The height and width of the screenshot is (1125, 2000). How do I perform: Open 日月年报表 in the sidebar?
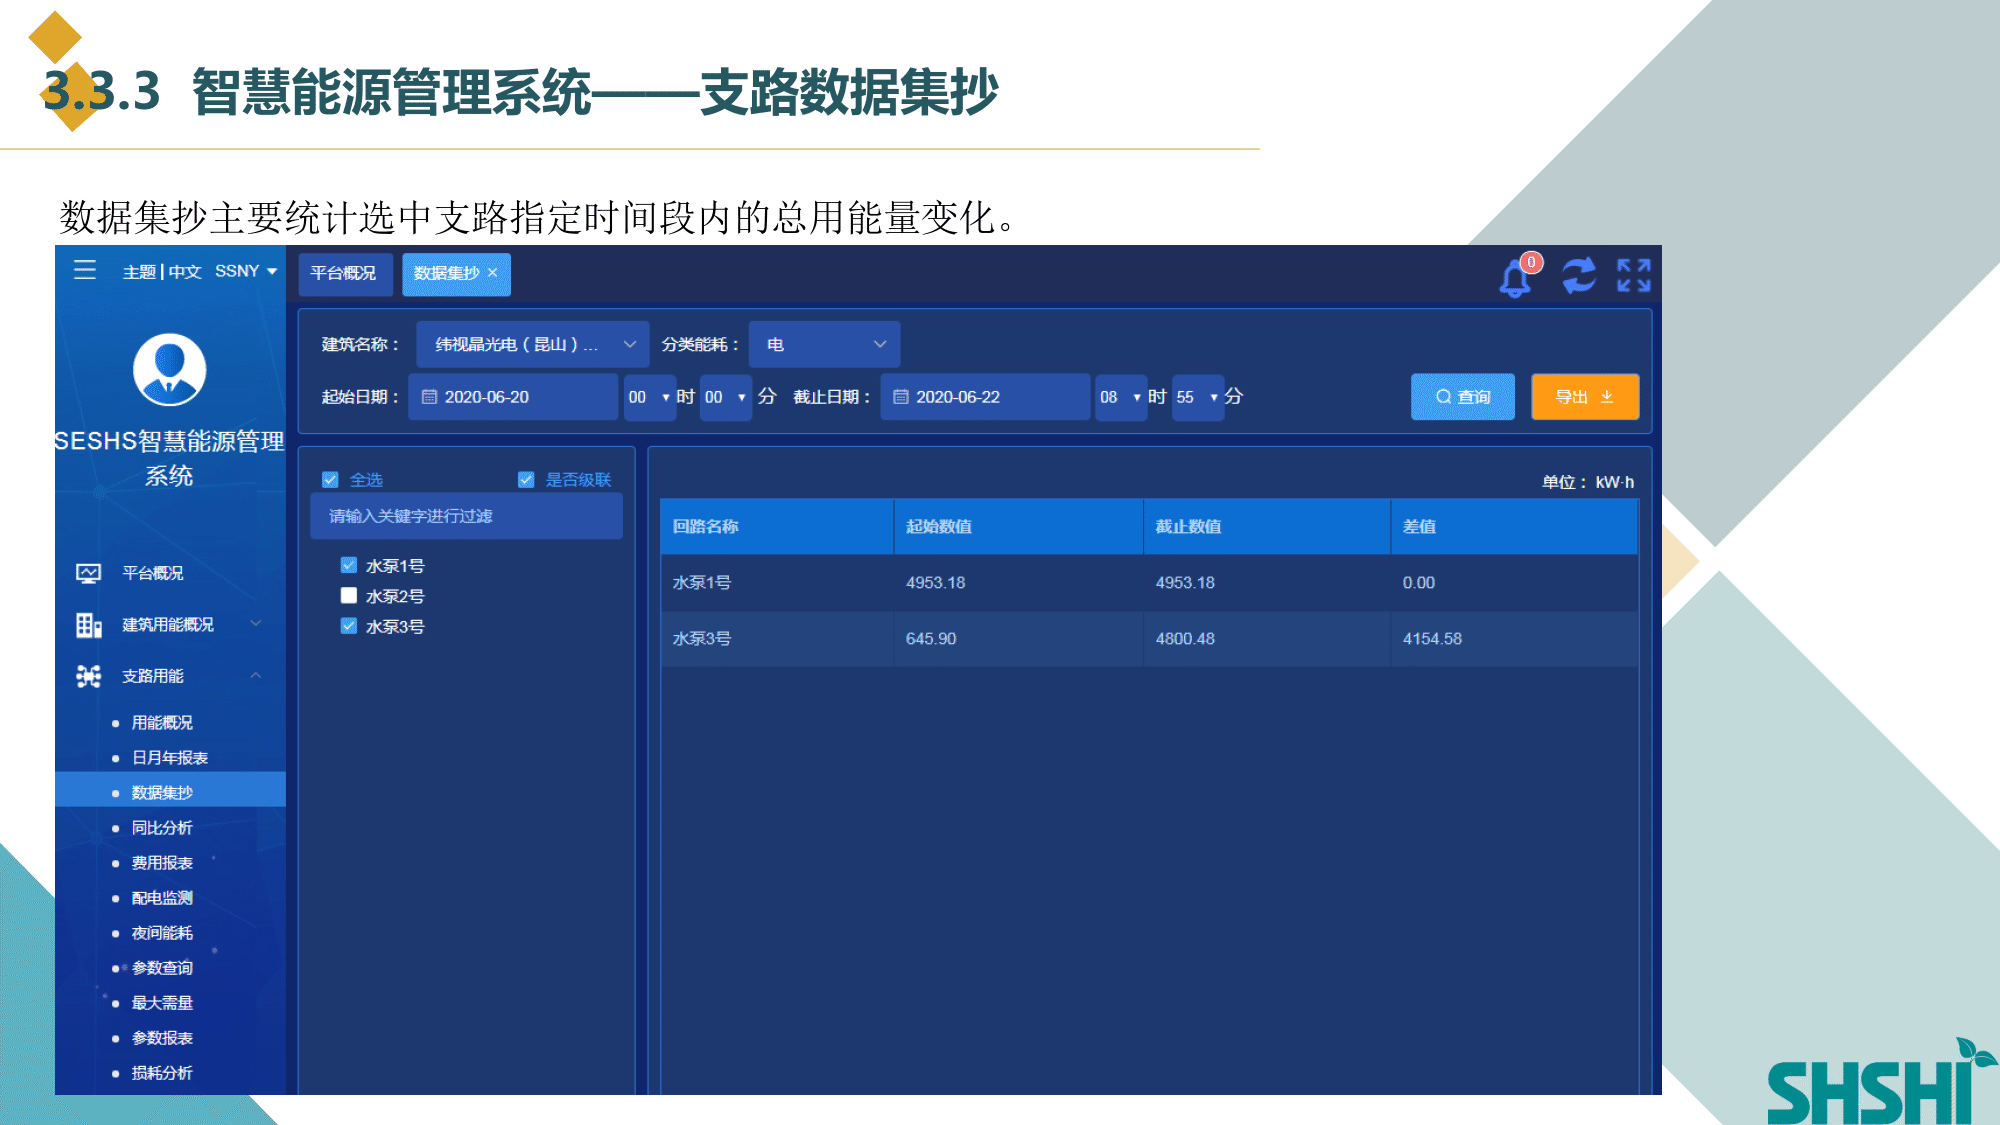(x=170, y=757)
